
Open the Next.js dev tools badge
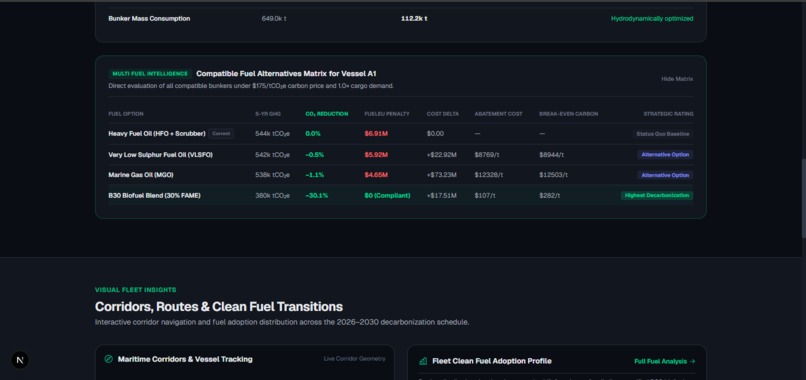[x=20, y=360]
